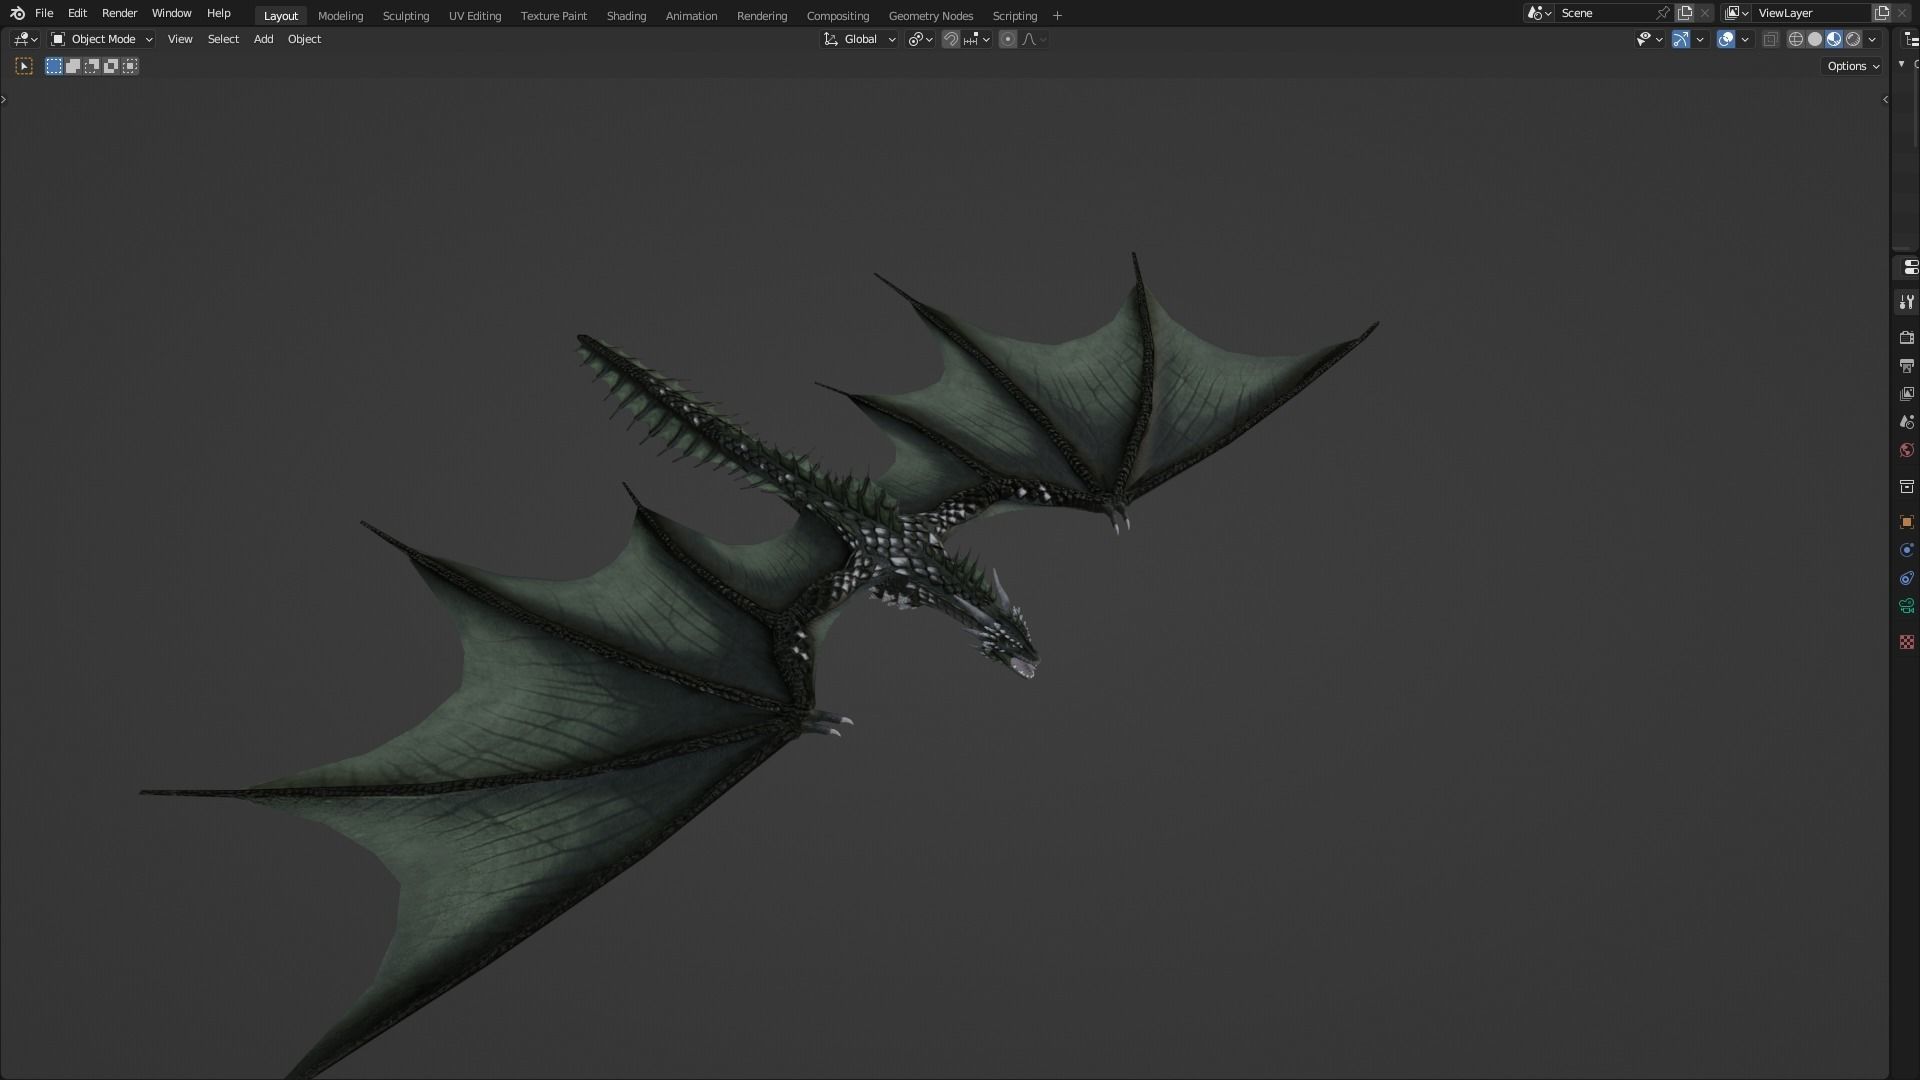Expand the gizmo options dropdown arrow
This screenshot has height=1080, width=1920.
(1700, 39)
